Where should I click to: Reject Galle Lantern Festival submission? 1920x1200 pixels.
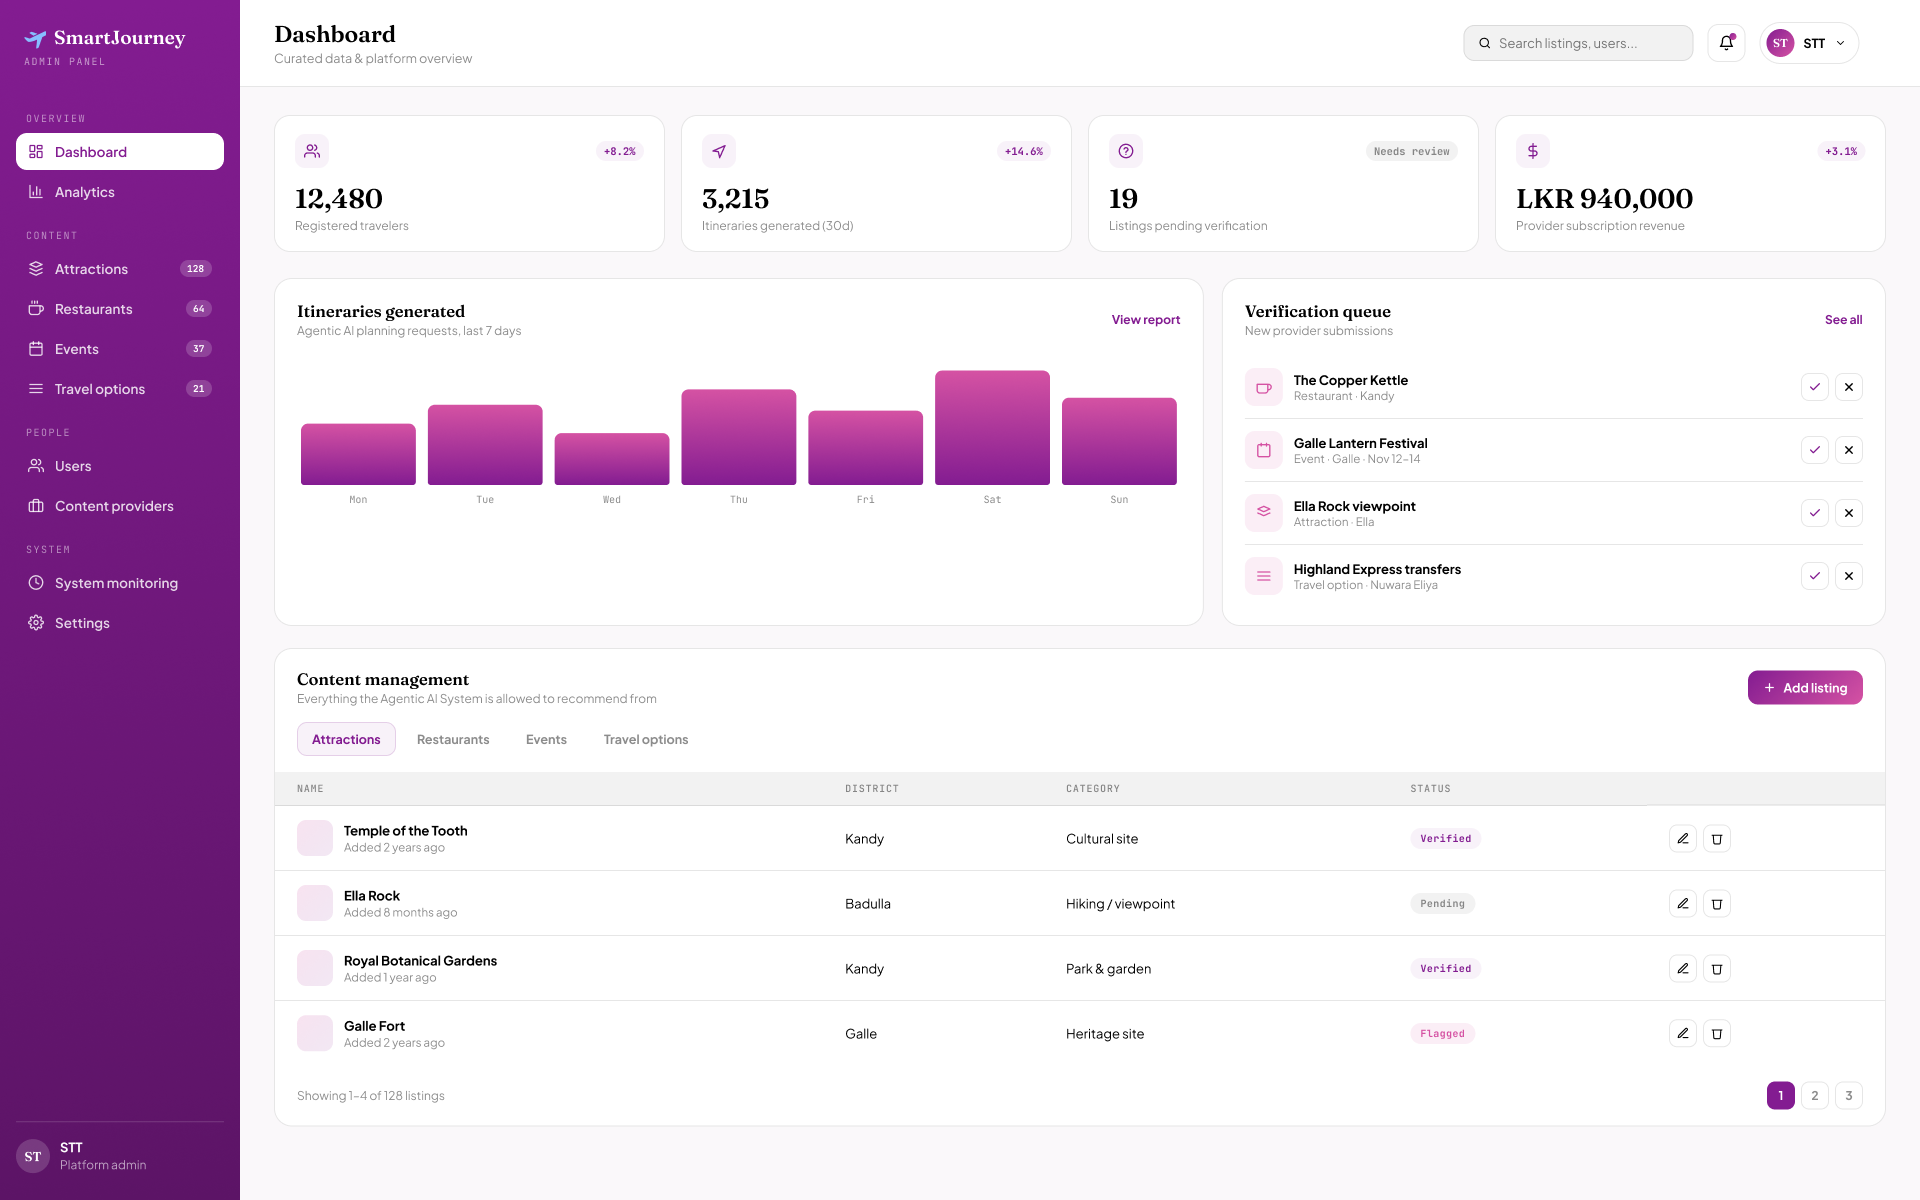[1848, 450]
